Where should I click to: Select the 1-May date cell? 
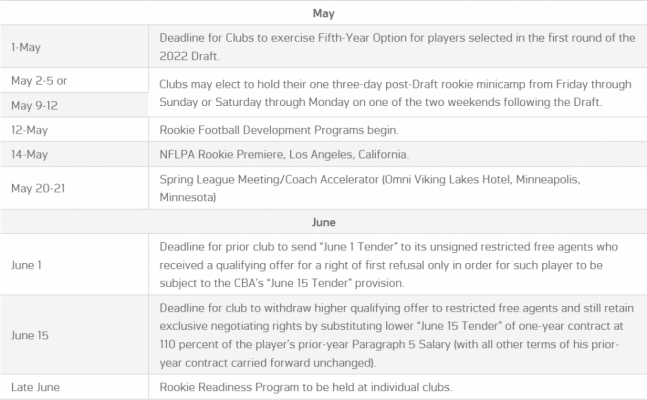74,47
